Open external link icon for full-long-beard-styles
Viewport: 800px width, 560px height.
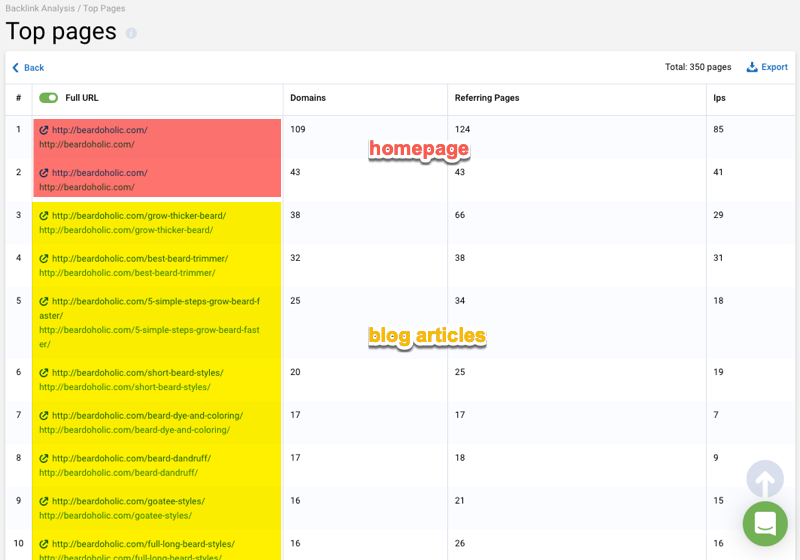[44, 544]
